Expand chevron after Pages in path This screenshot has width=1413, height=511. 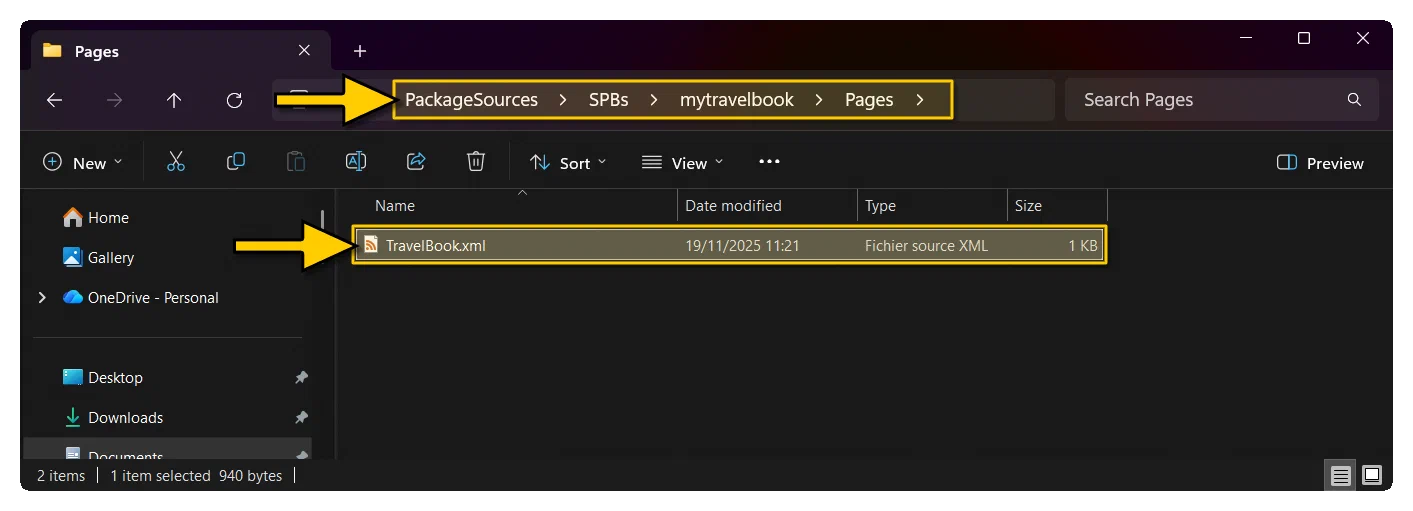click(x=920, y=100)
